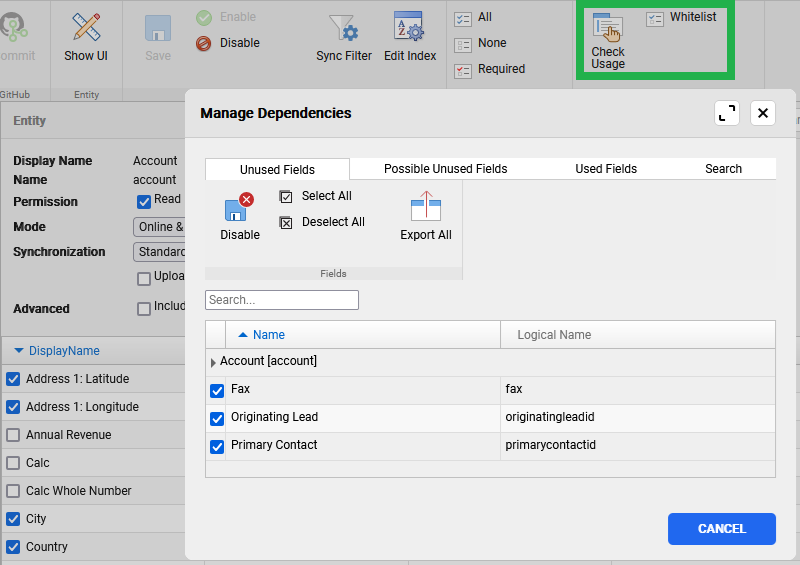The height and width of the screenshot is (565, 800).
Task: Sort by Name column header
Action: [x=268, y=335]
